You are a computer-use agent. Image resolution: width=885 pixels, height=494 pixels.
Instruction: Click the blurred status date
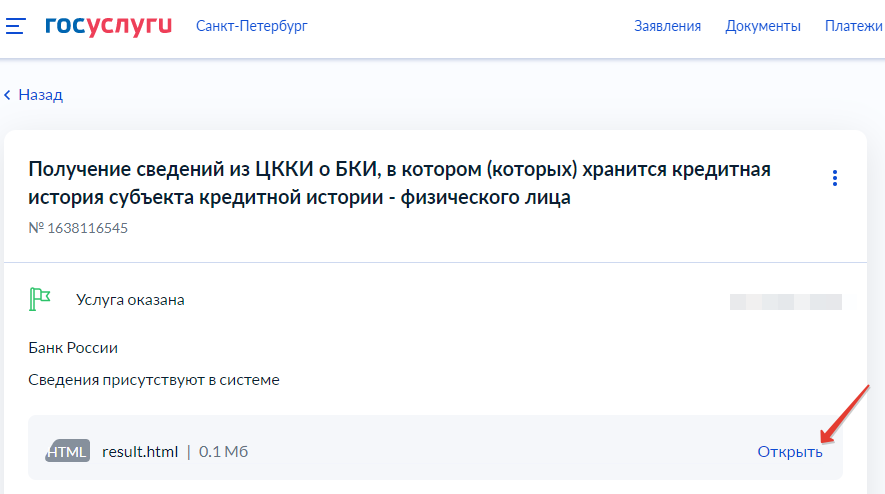pos(785,301)
